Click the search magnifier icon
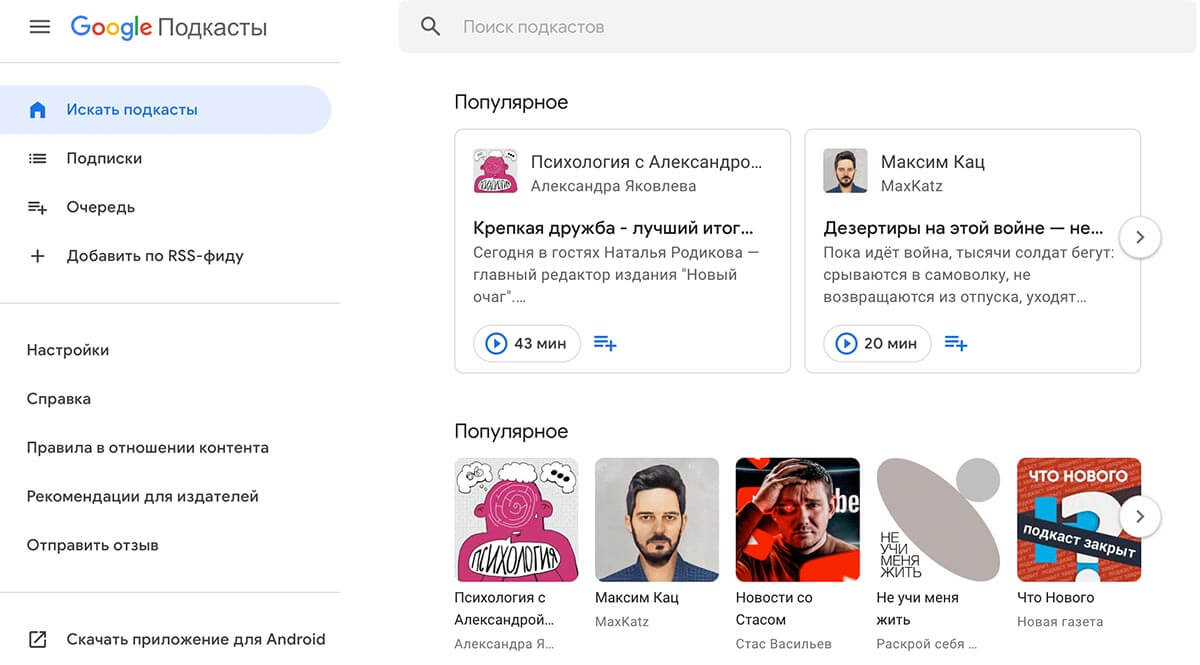Viewport: 1200px width, 665px height. [431, 27]
